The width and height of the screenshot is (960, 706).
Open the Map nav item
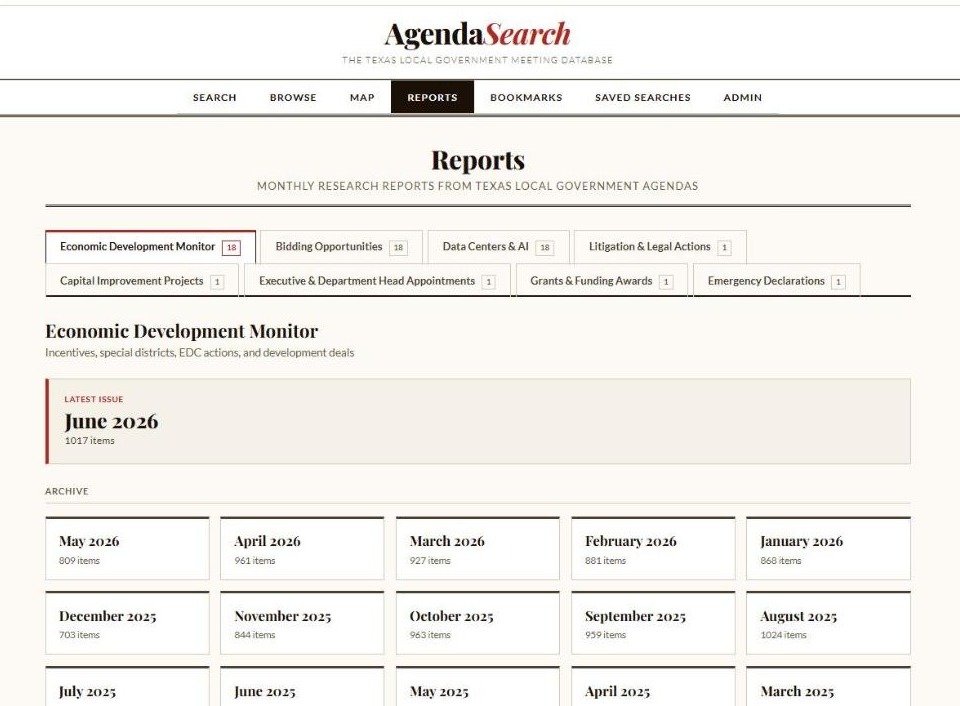(x=362, y=97)
